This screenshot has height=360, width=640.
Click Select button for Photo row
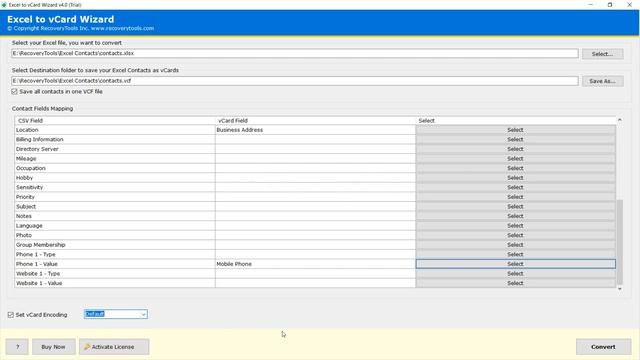point(516,236)
